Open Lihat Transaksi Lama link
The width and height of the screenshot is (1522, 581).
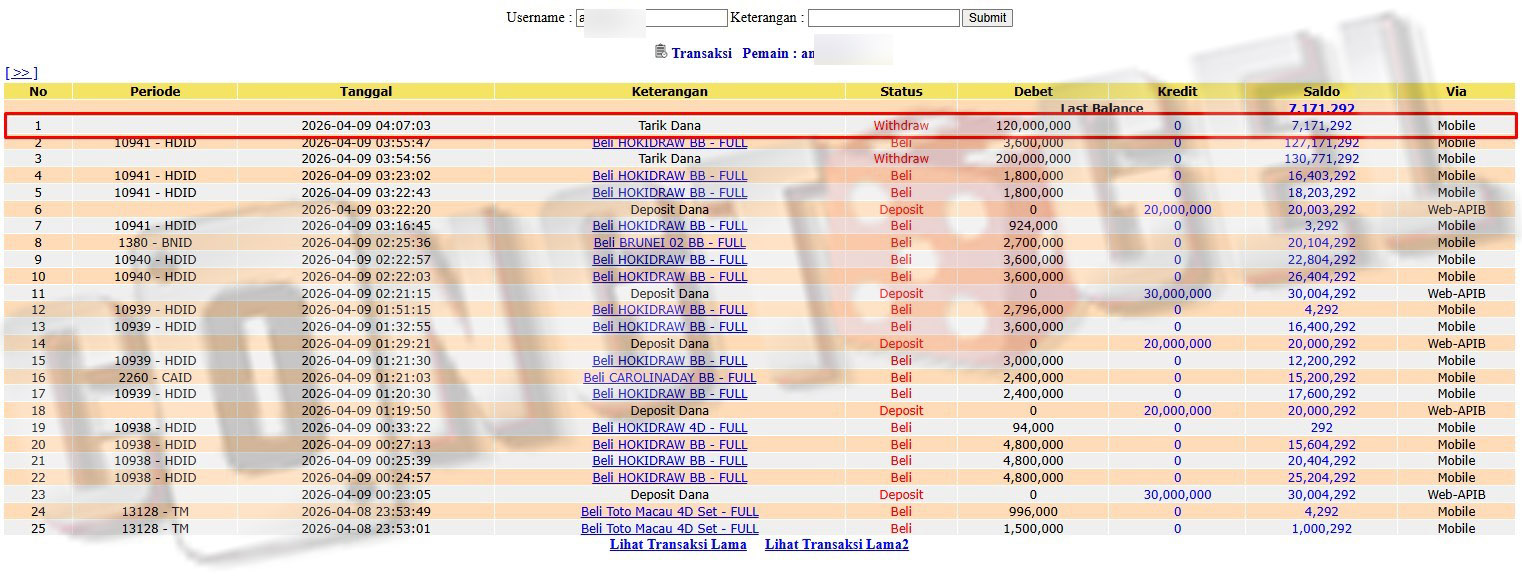678,544
